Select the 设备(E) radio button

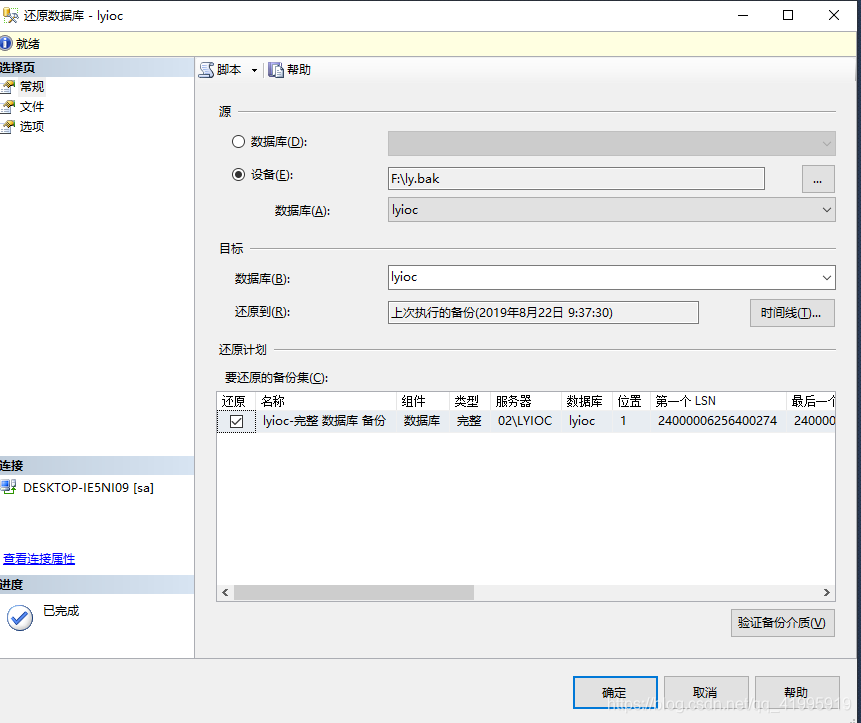point(237,174)
